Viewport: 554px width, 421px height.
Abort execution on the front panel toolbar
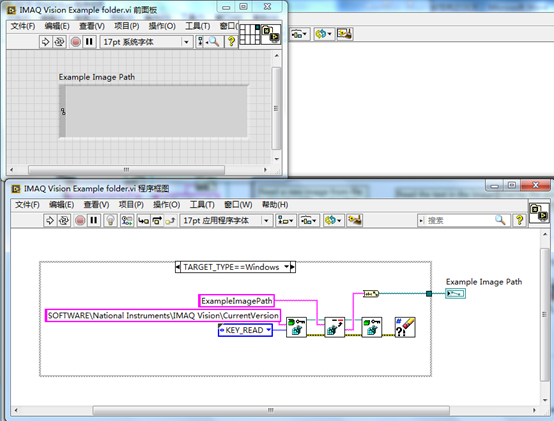click(76, 42)
